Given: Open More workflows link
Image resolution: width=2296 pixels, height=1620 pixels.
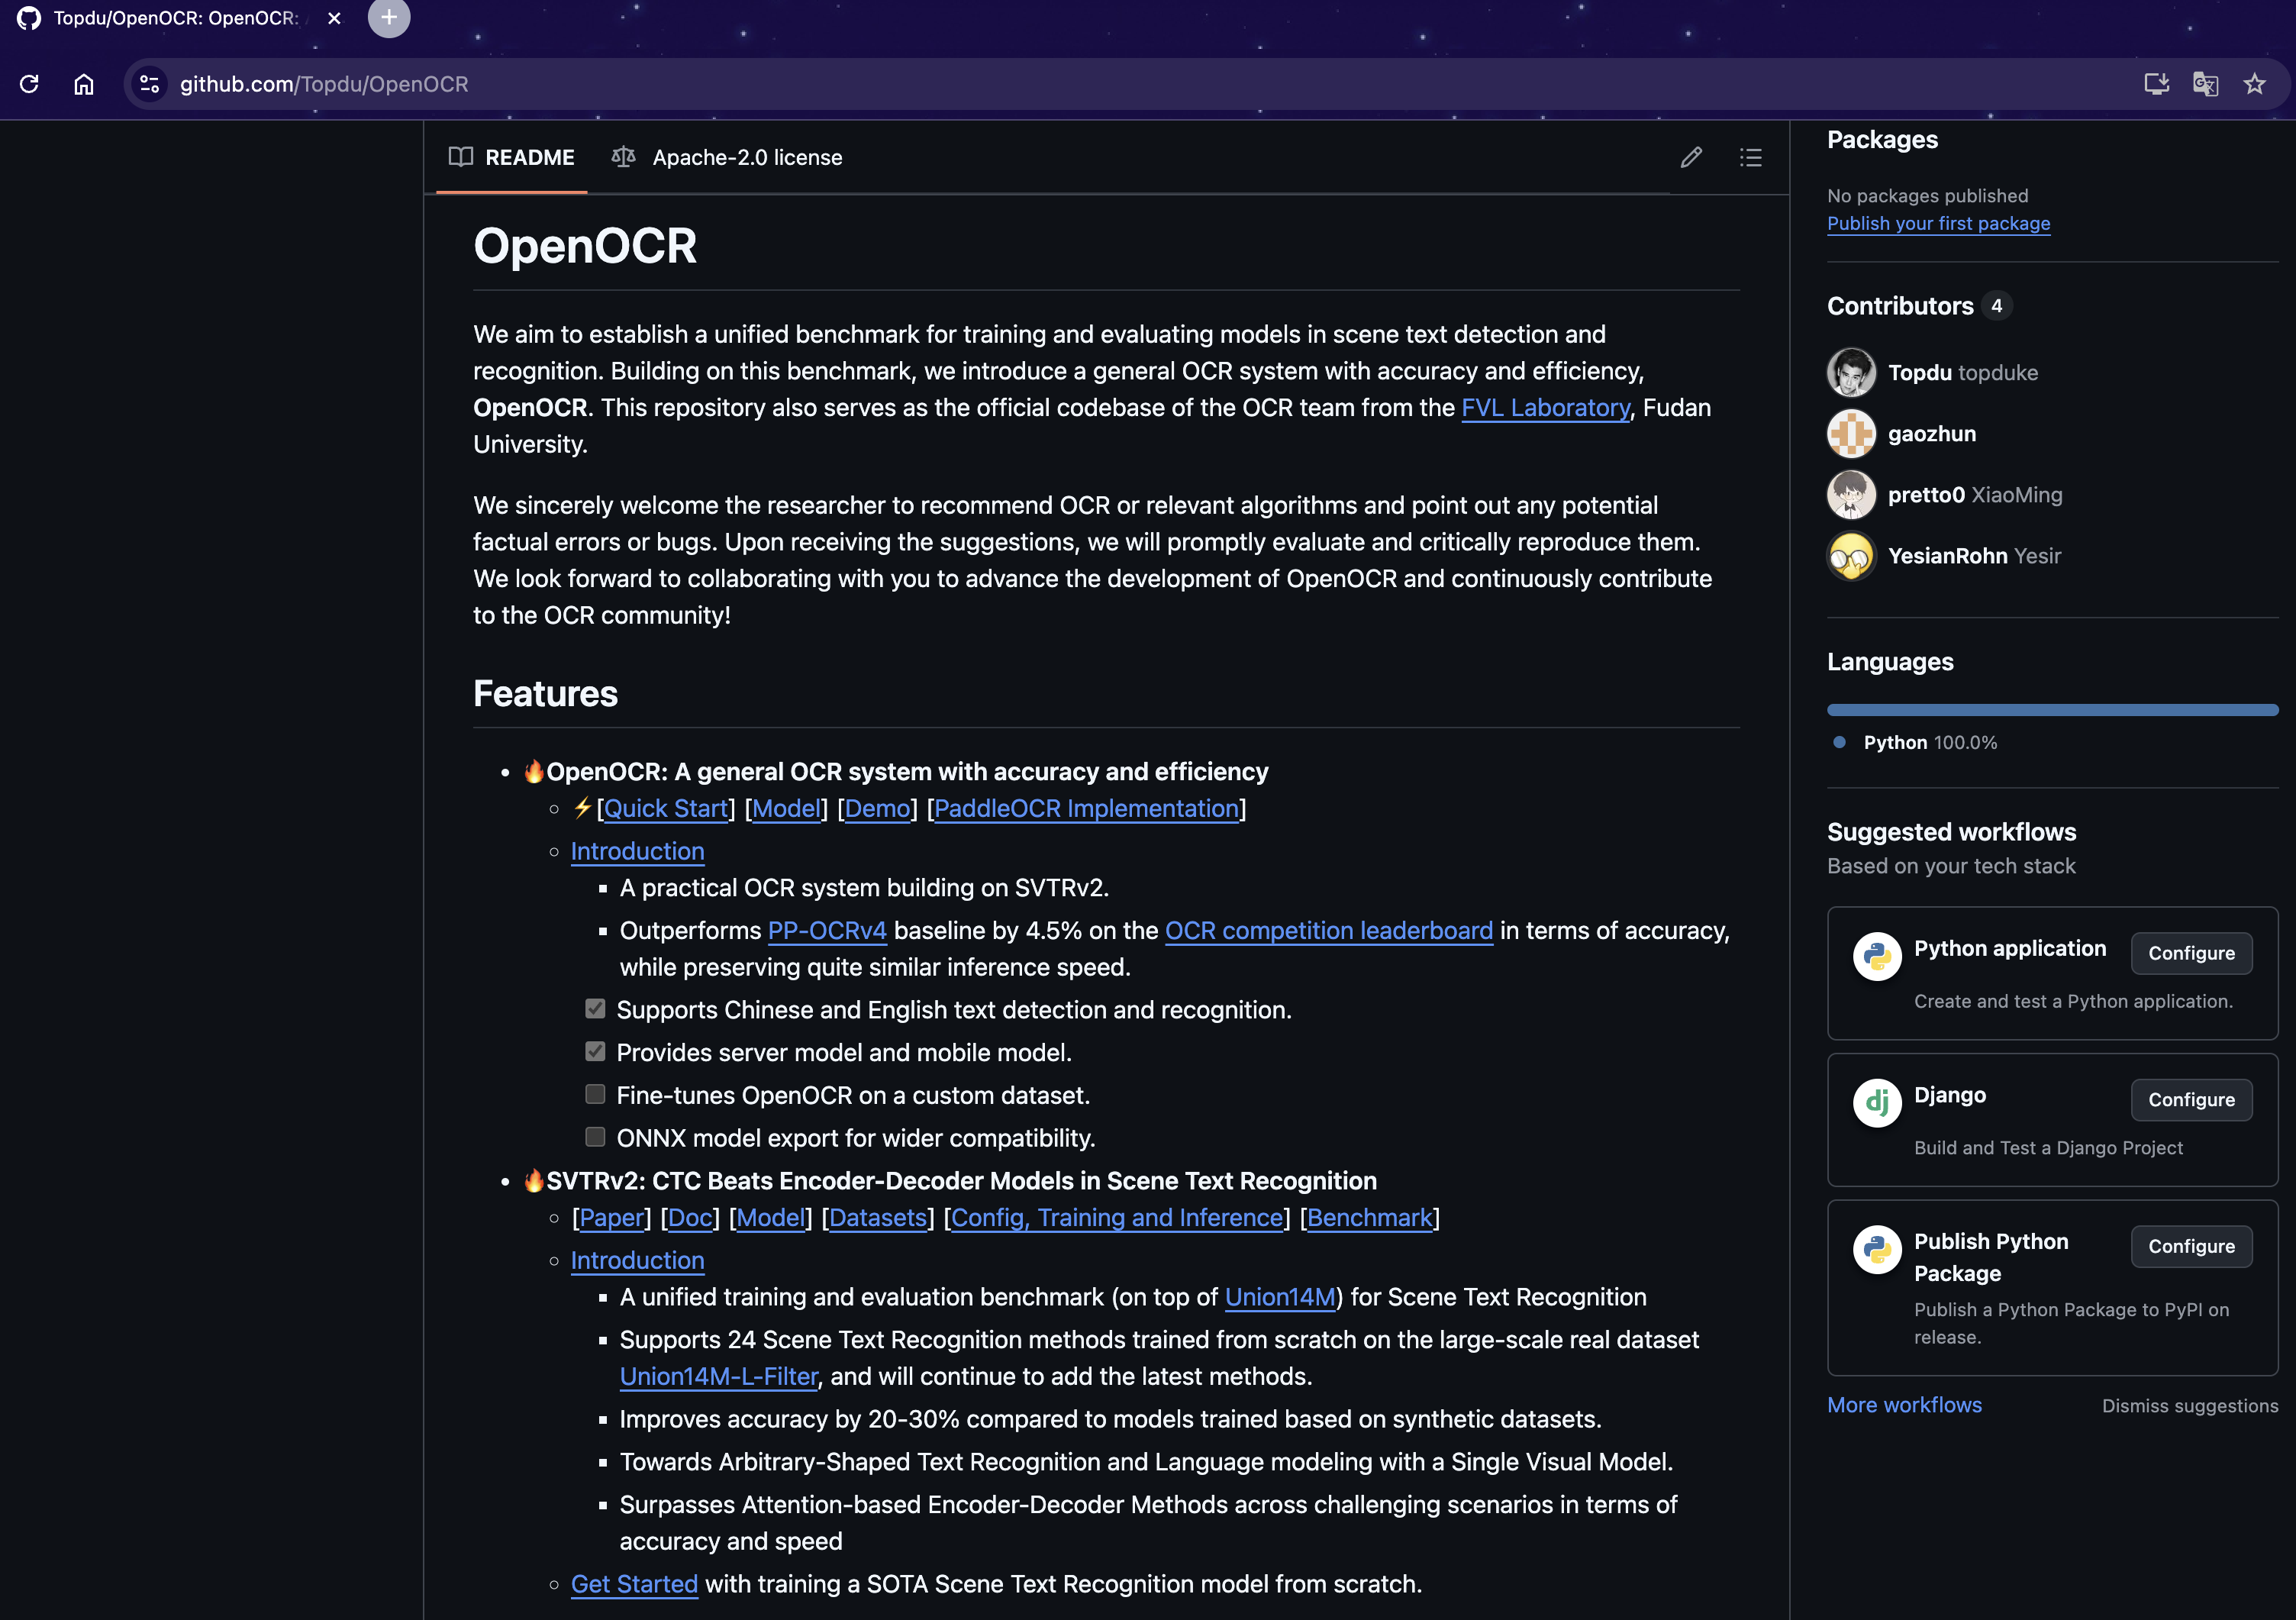Looking at the screenshot, I should pos(1904,1405).
